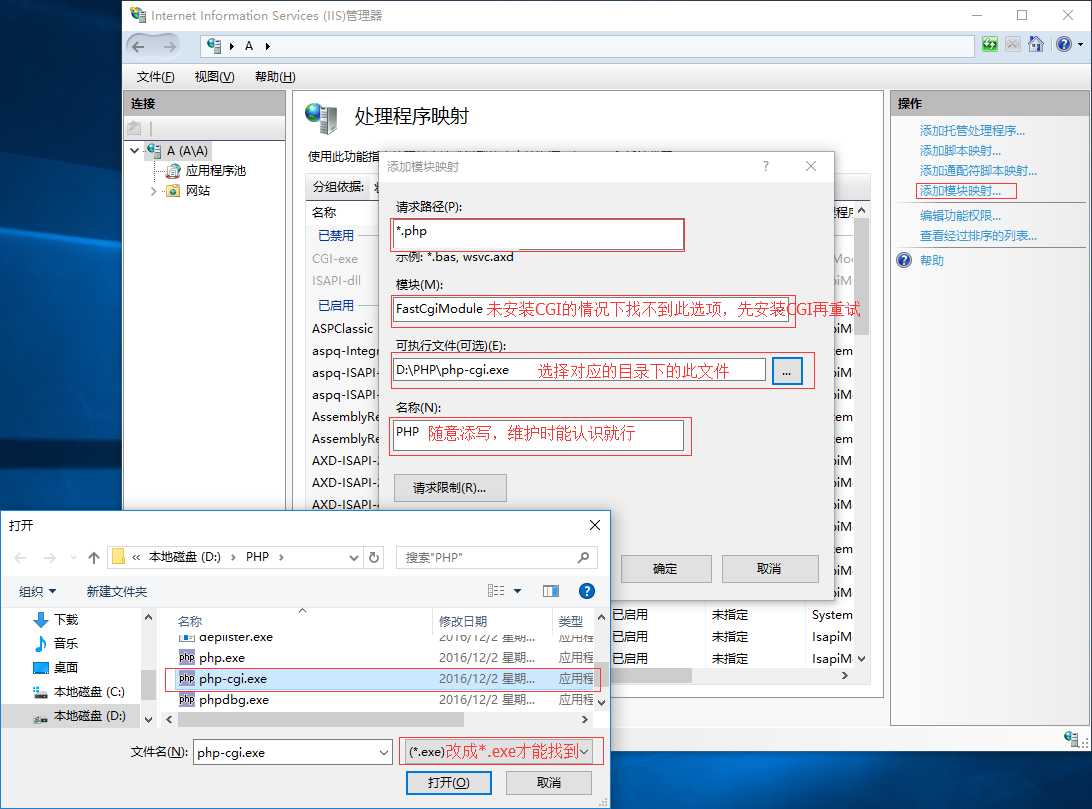Click the IIS forward navigation arrow
Image resolution: width=1092 pixels, height=809 pixels.
(169, 47)
